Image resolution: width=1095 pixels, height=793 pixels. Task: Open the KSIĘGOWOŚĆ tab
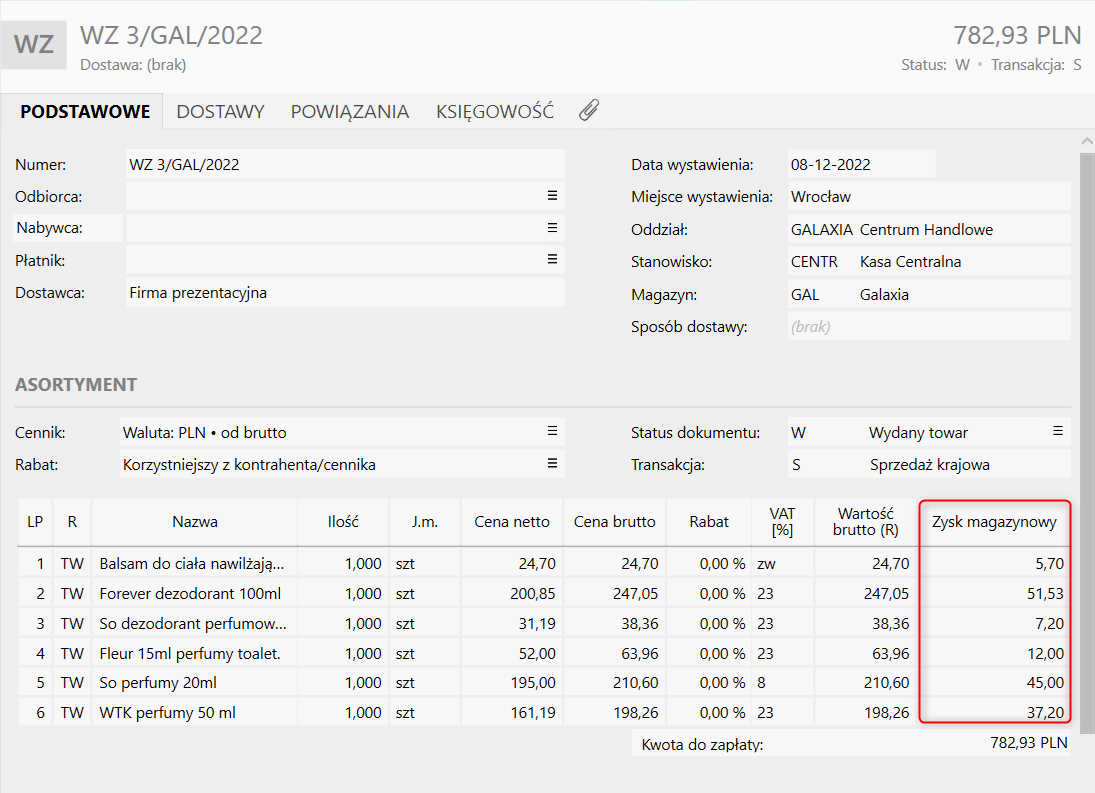[x=494, y=111]
